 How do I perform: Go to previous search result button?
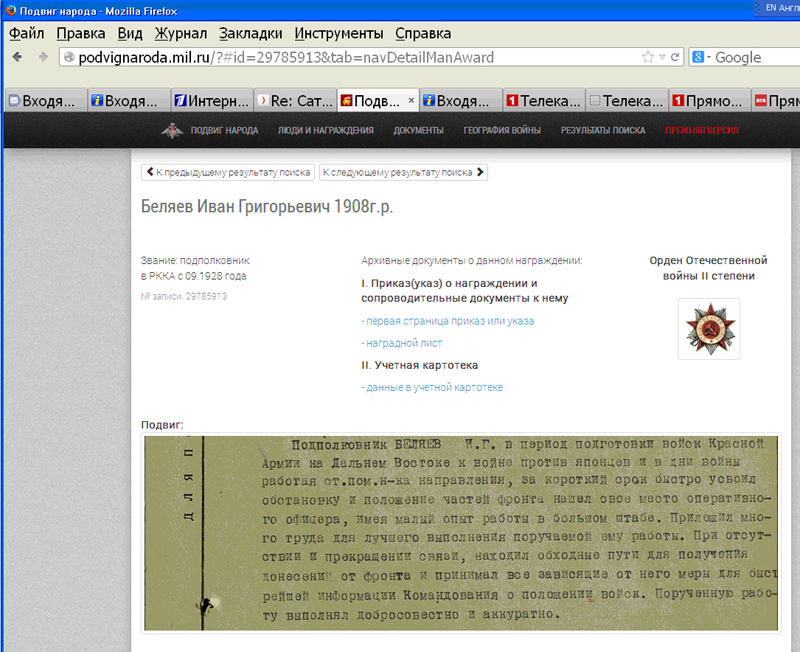pos(228,172)
